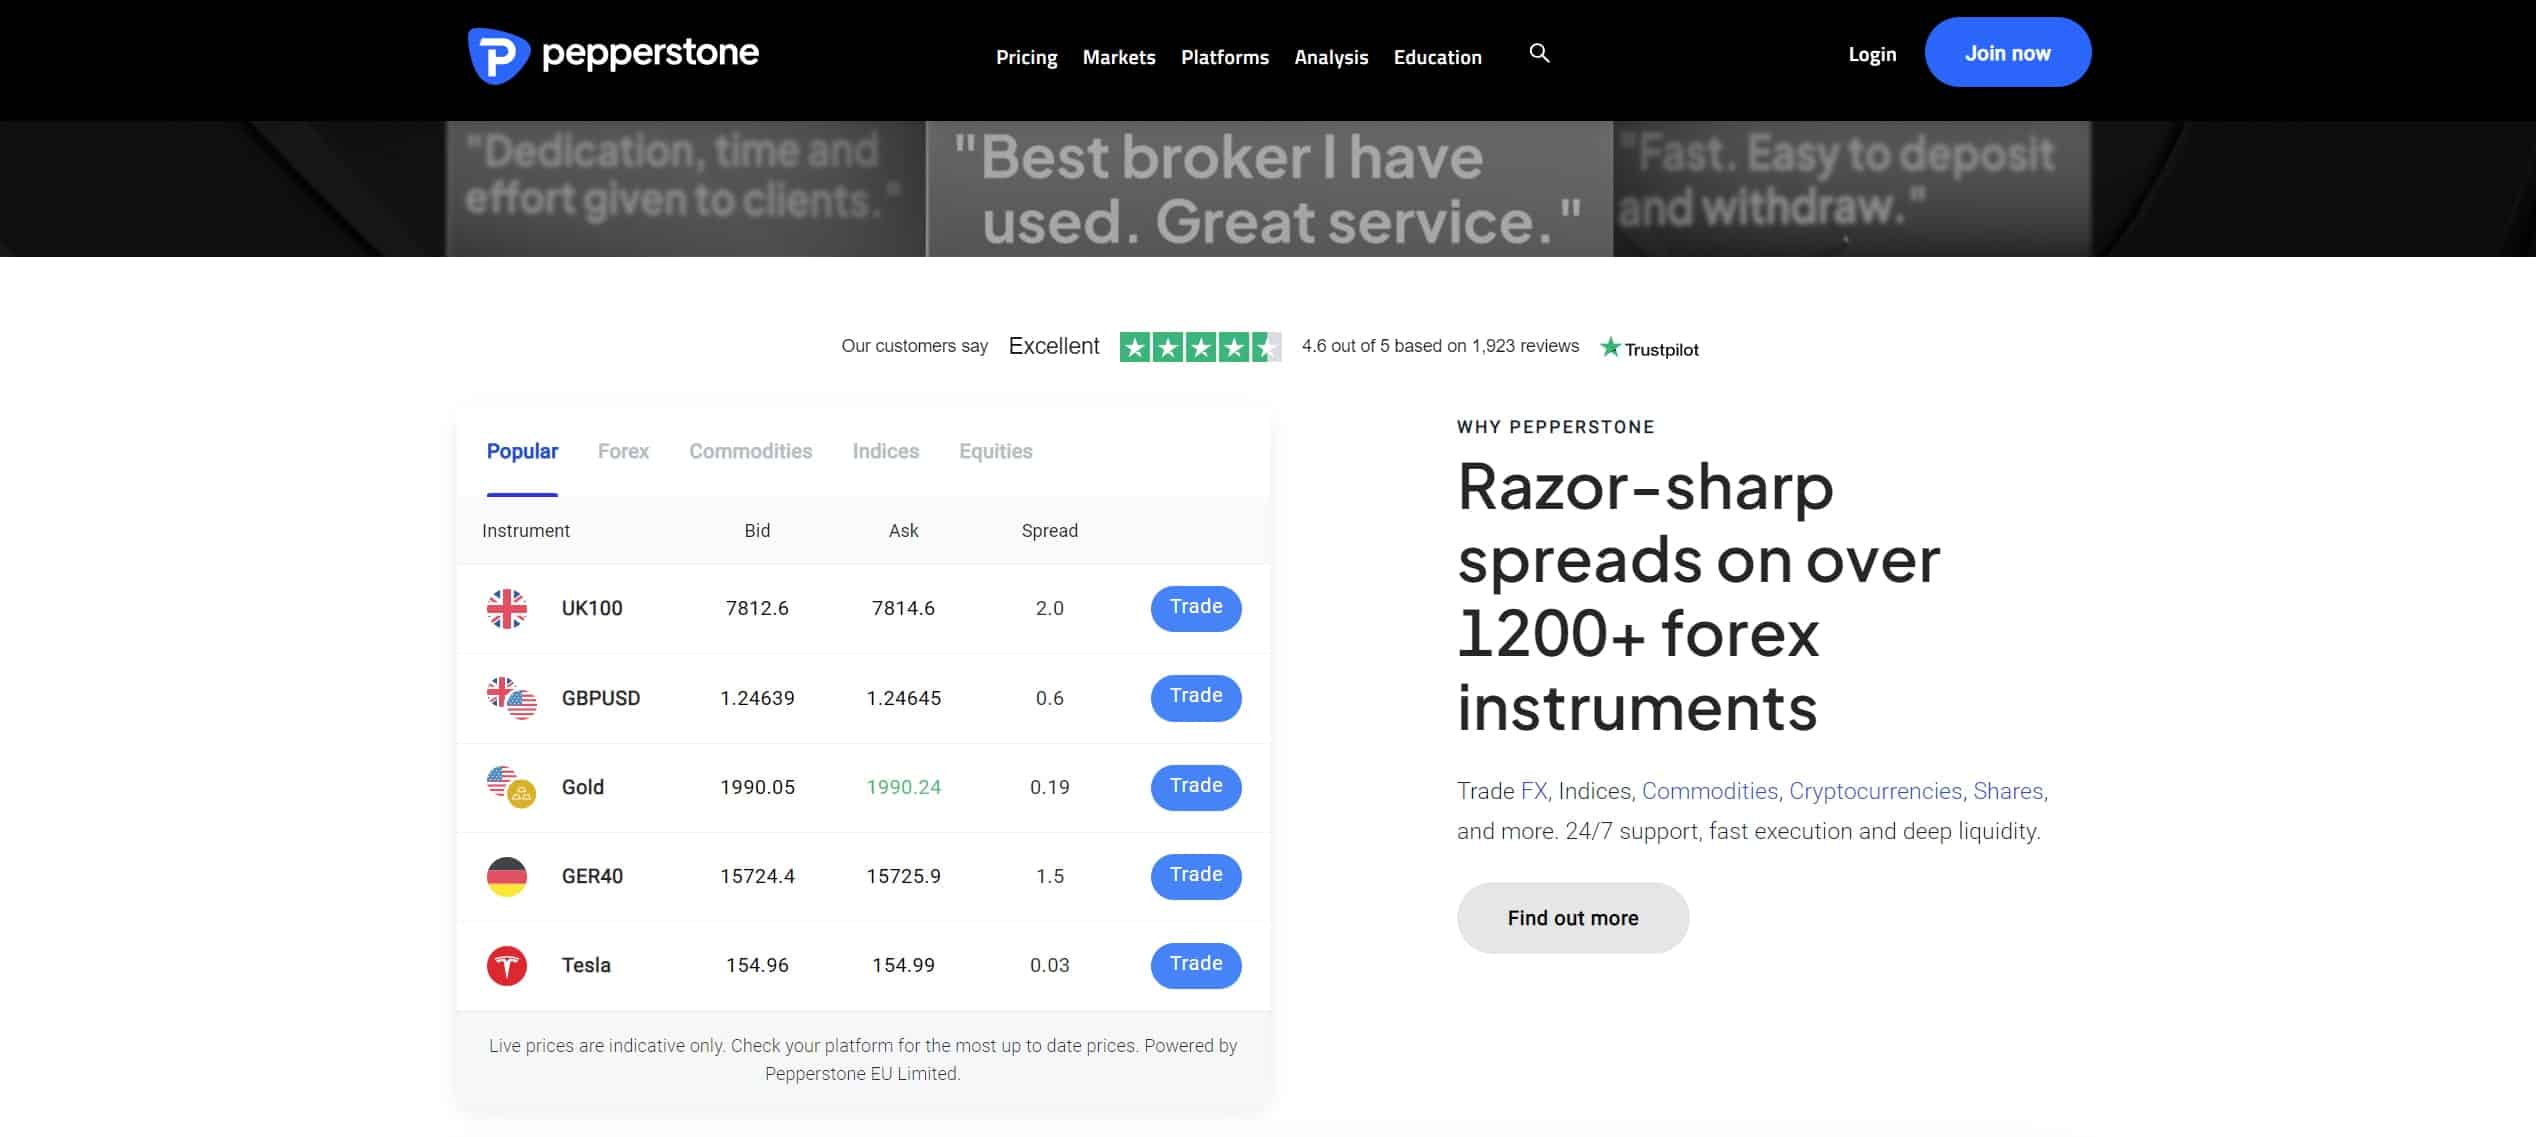
Task: Select the Popular instruments tab
Action: [522, 451]
